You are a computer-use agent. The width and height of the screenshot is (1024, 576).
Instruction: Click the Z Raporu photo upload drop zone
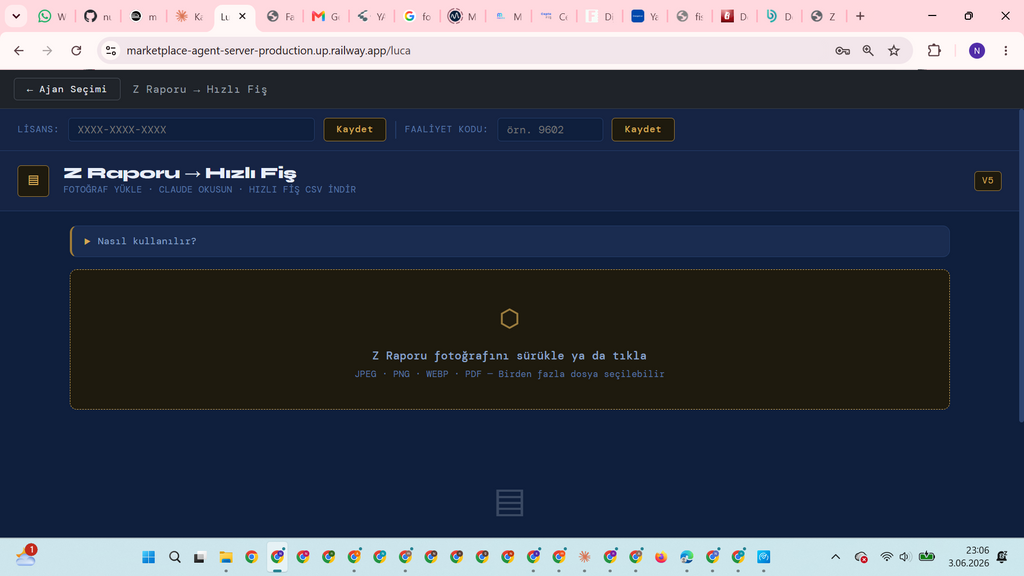pos(509,340)
